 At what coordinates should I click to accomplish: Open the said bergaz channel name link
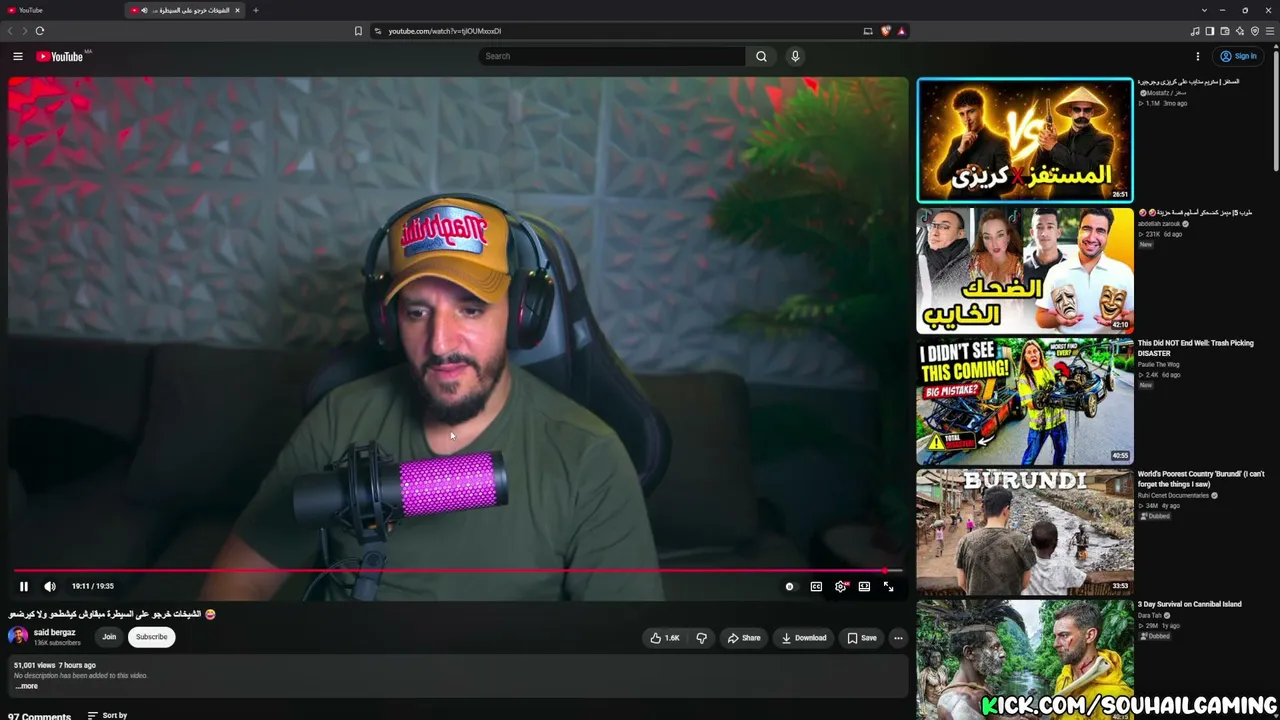click(55, 632)
